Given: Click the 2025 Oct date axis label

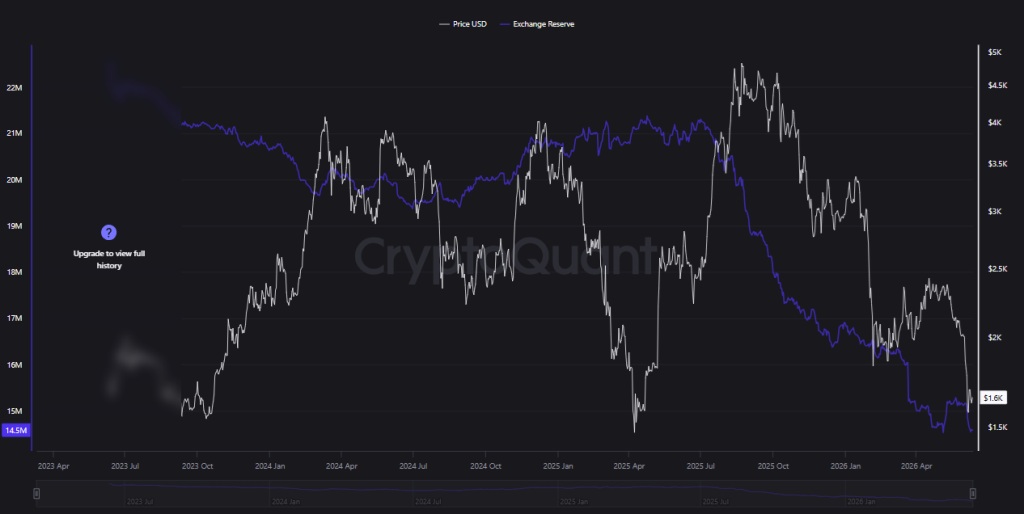Looking at the screenshot, I should coord(773,466).
